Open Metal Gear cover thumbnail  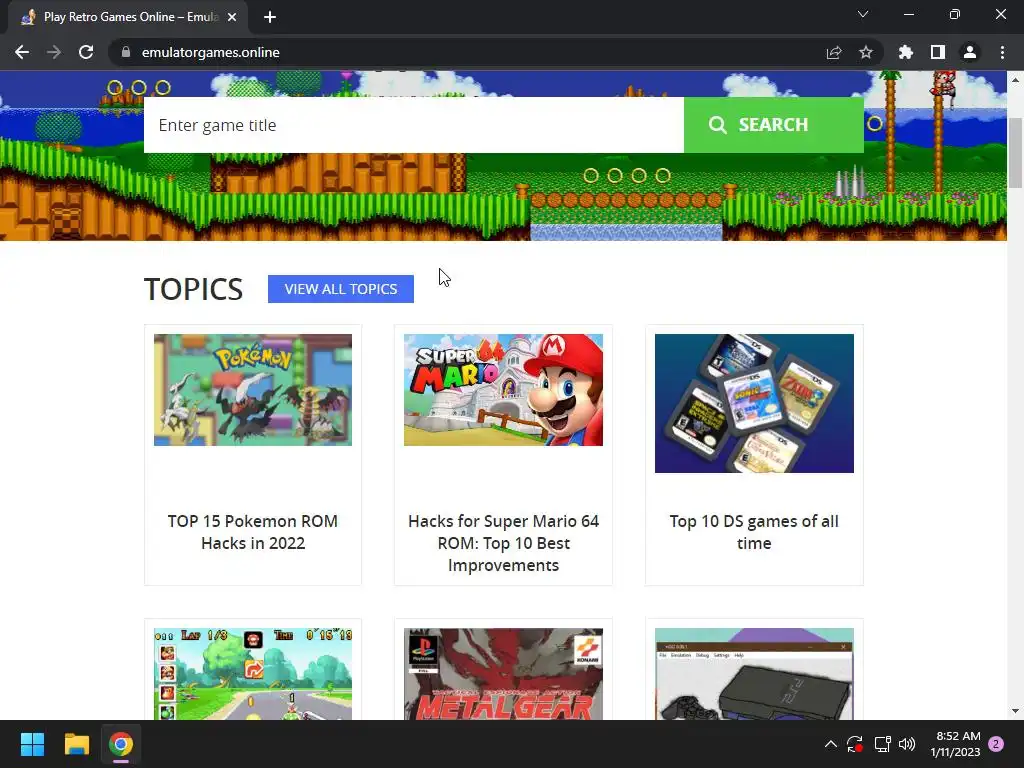point(504,674)
